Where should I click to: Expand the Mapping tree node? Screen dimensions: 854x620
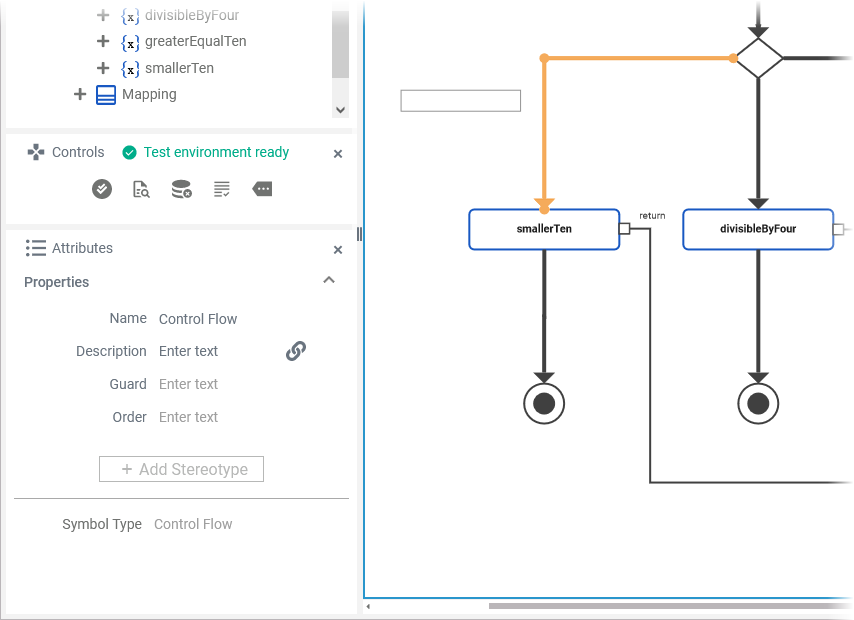[80, 94]
